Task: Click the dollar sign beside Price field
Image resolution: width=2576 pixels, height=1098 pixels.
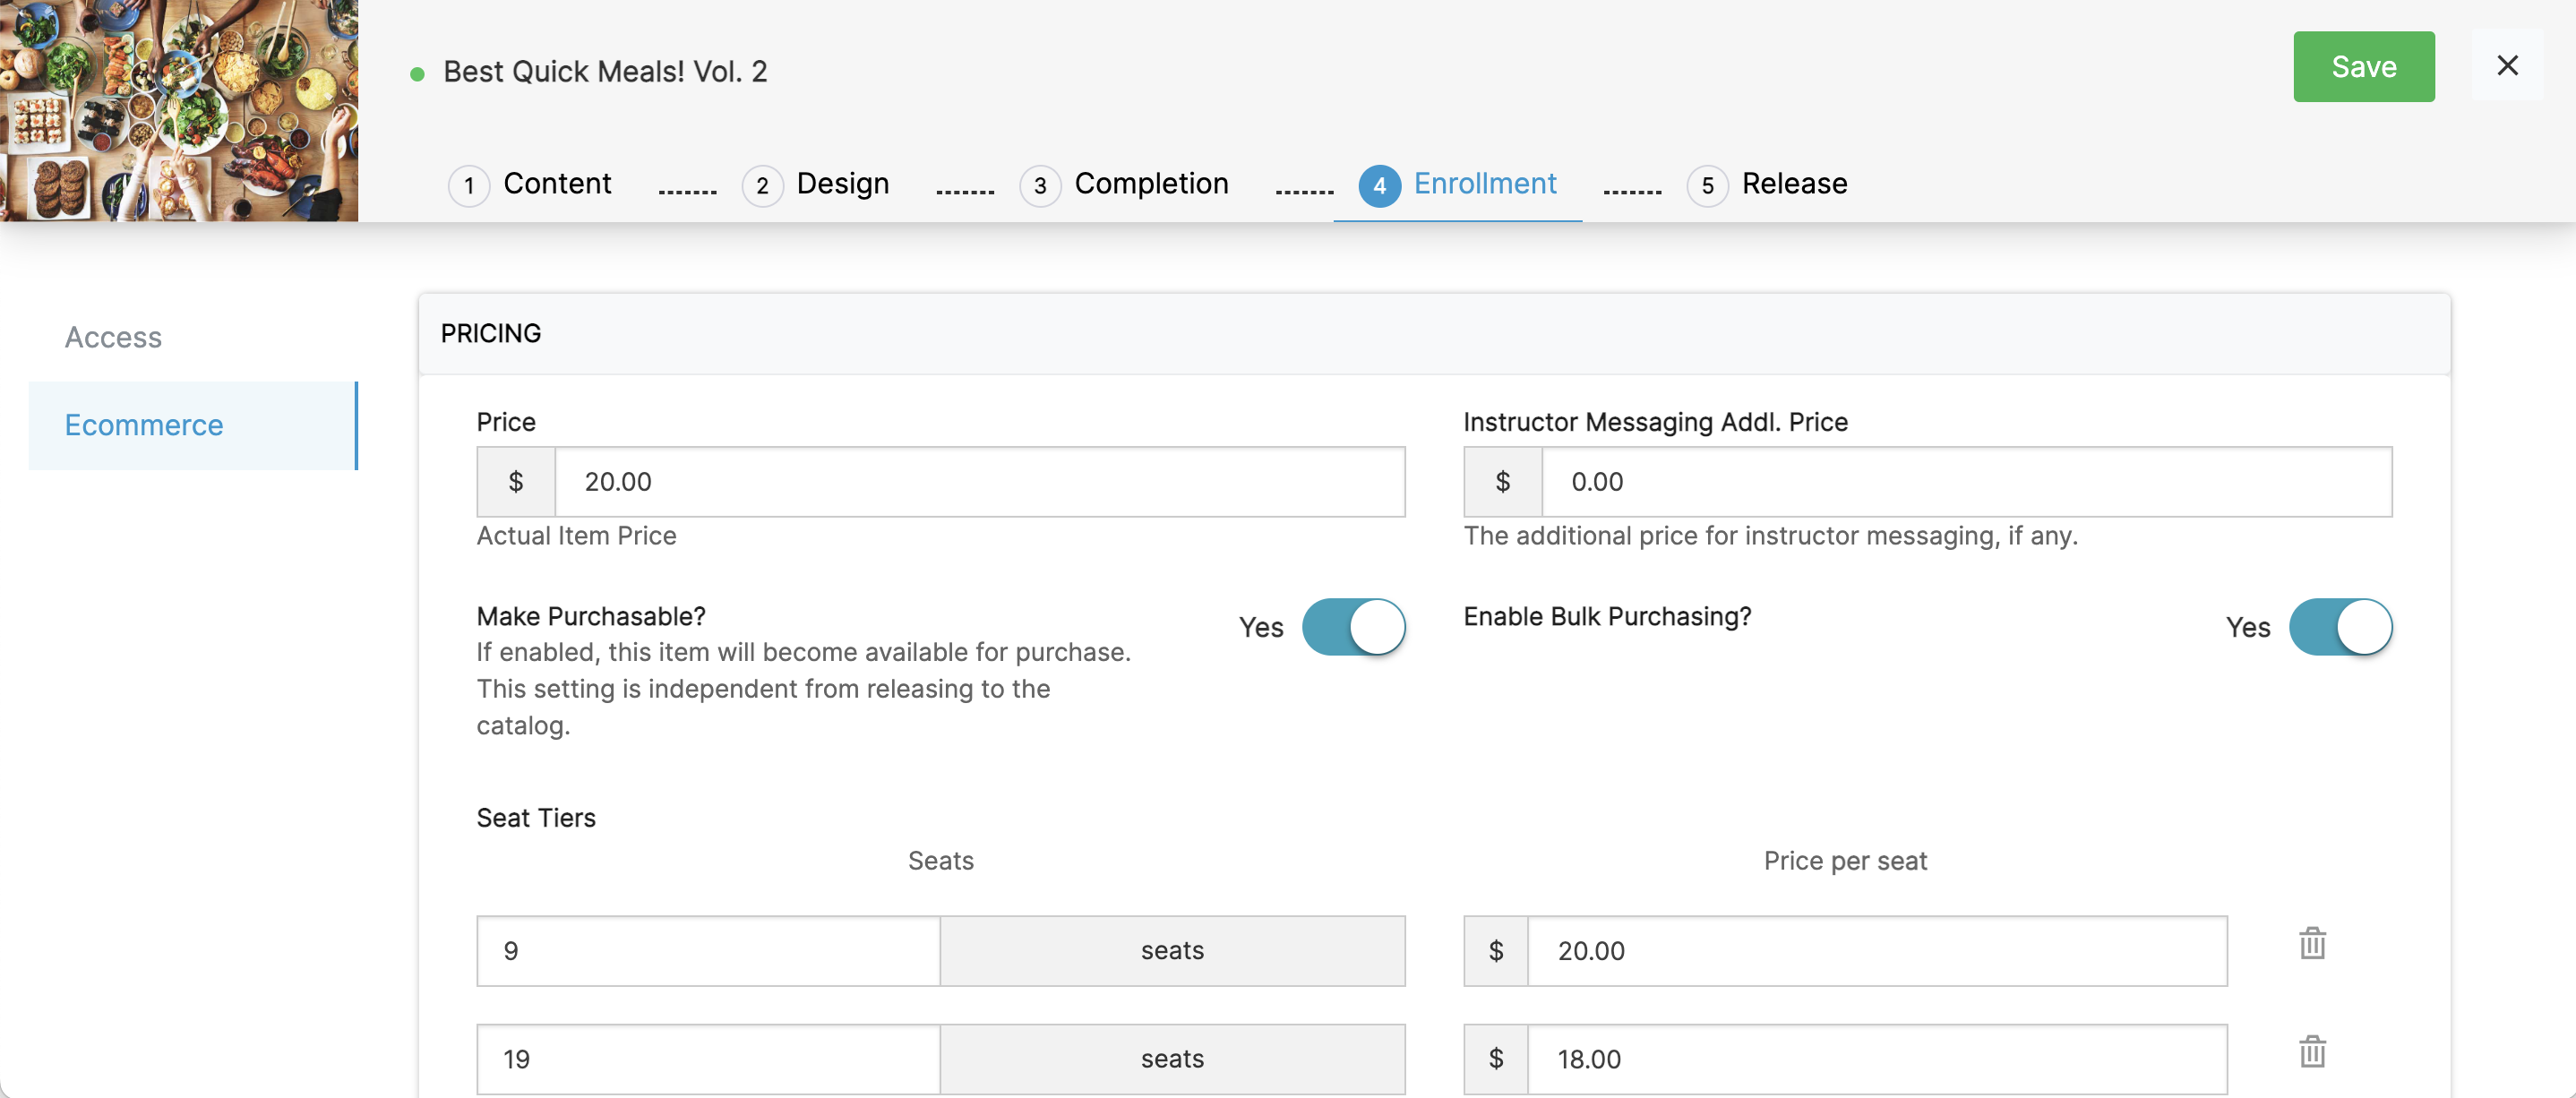Action: coord(516,482)
